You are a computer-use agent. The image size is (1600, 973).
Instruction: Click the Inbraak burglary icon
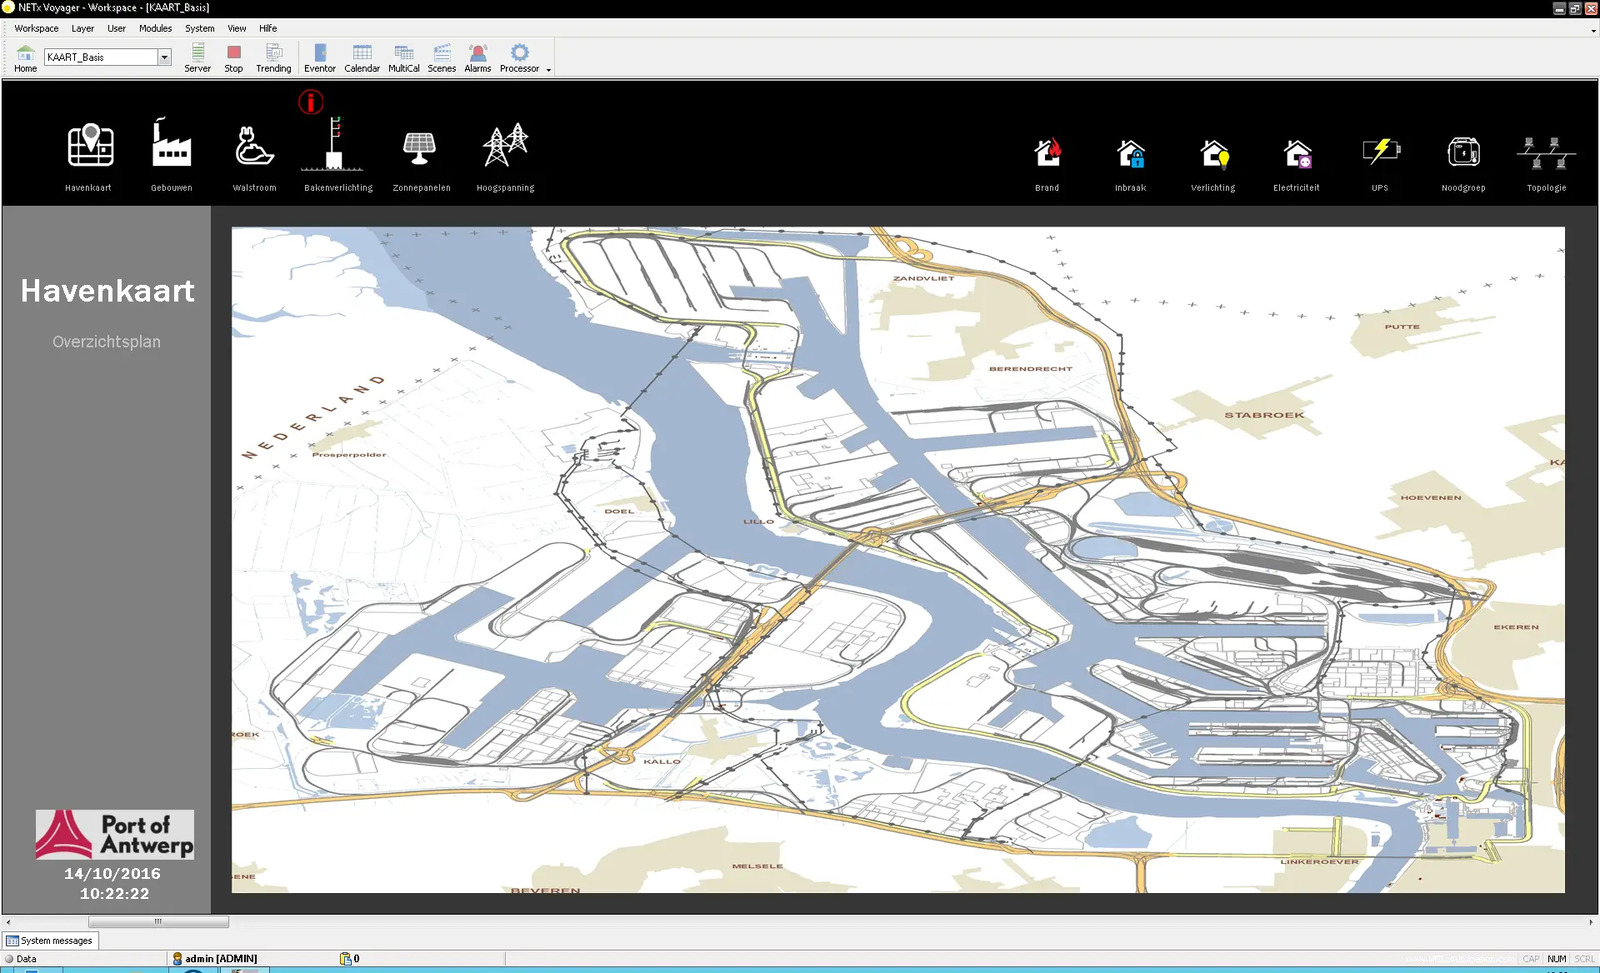pyautogui.click(x=1130, y=153)
